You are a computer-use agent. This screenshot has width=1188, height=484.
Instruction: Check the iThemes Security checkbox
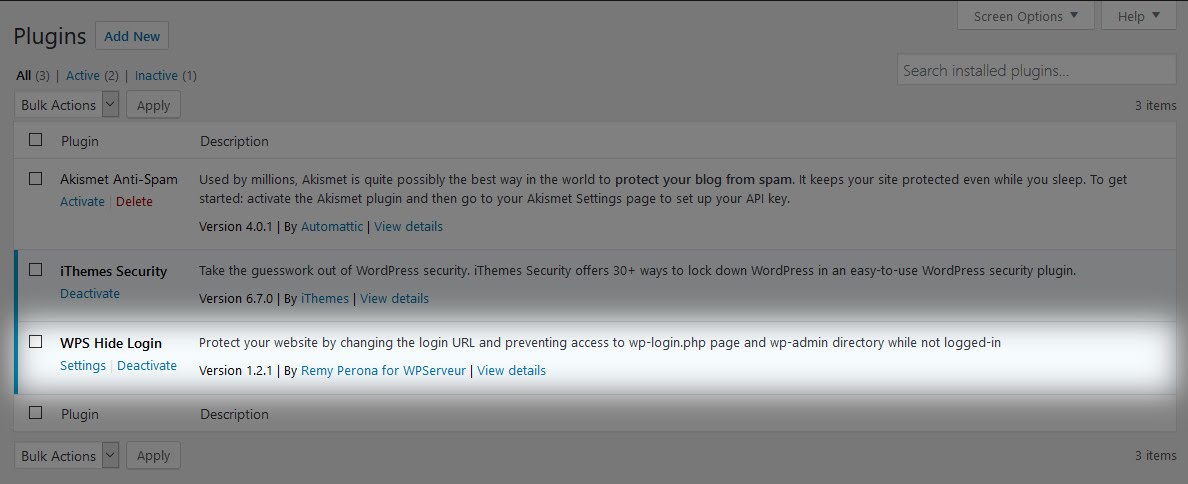click(36, 270)
